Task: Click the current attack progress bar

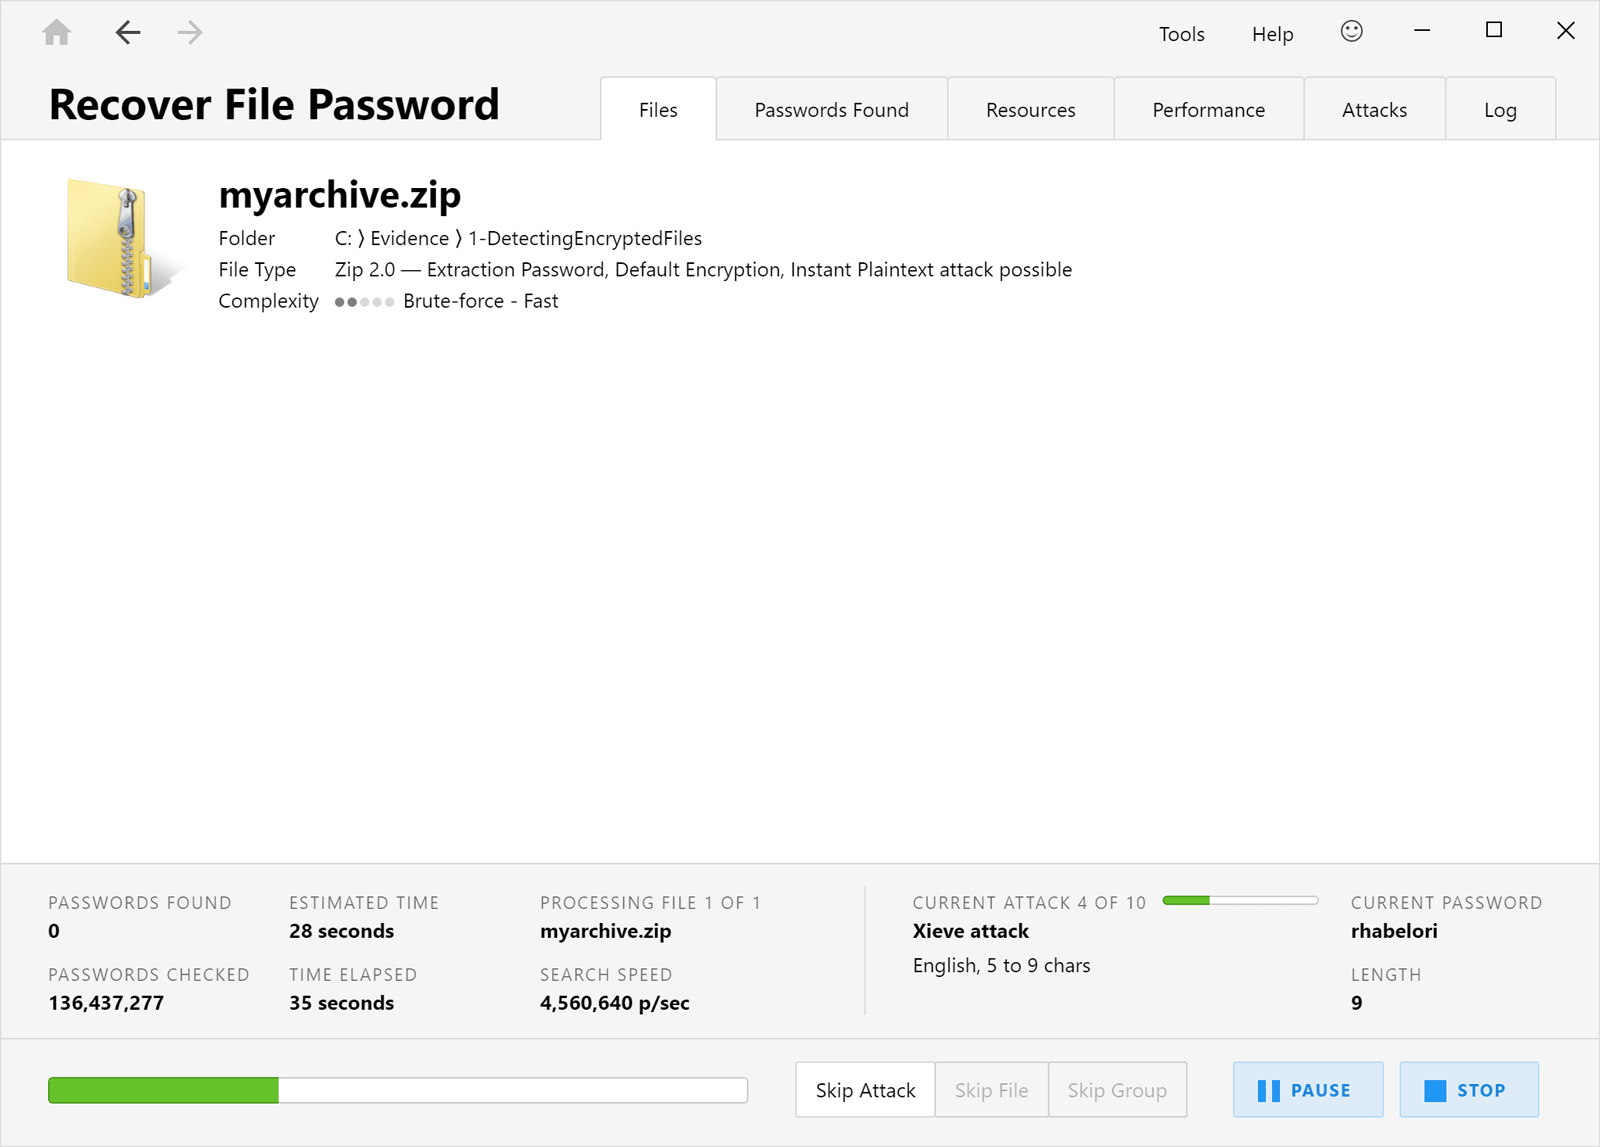Action: pyautogui.click(x=1240, y=901)
